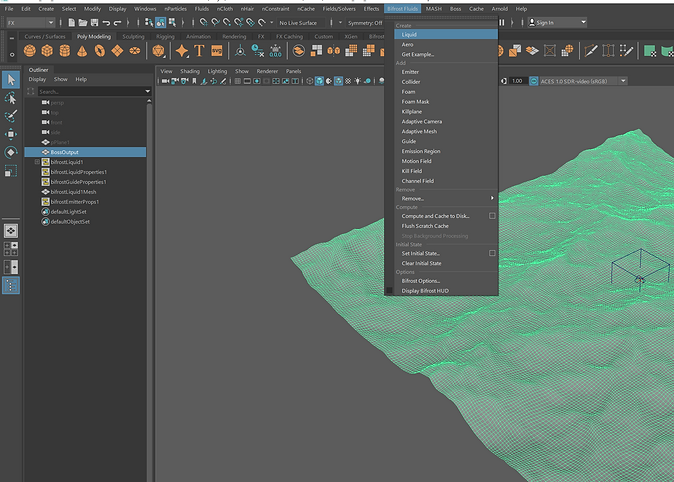Click the Outliner search field
This screenshot has width=674, height=482.
[x=91, y=91]
